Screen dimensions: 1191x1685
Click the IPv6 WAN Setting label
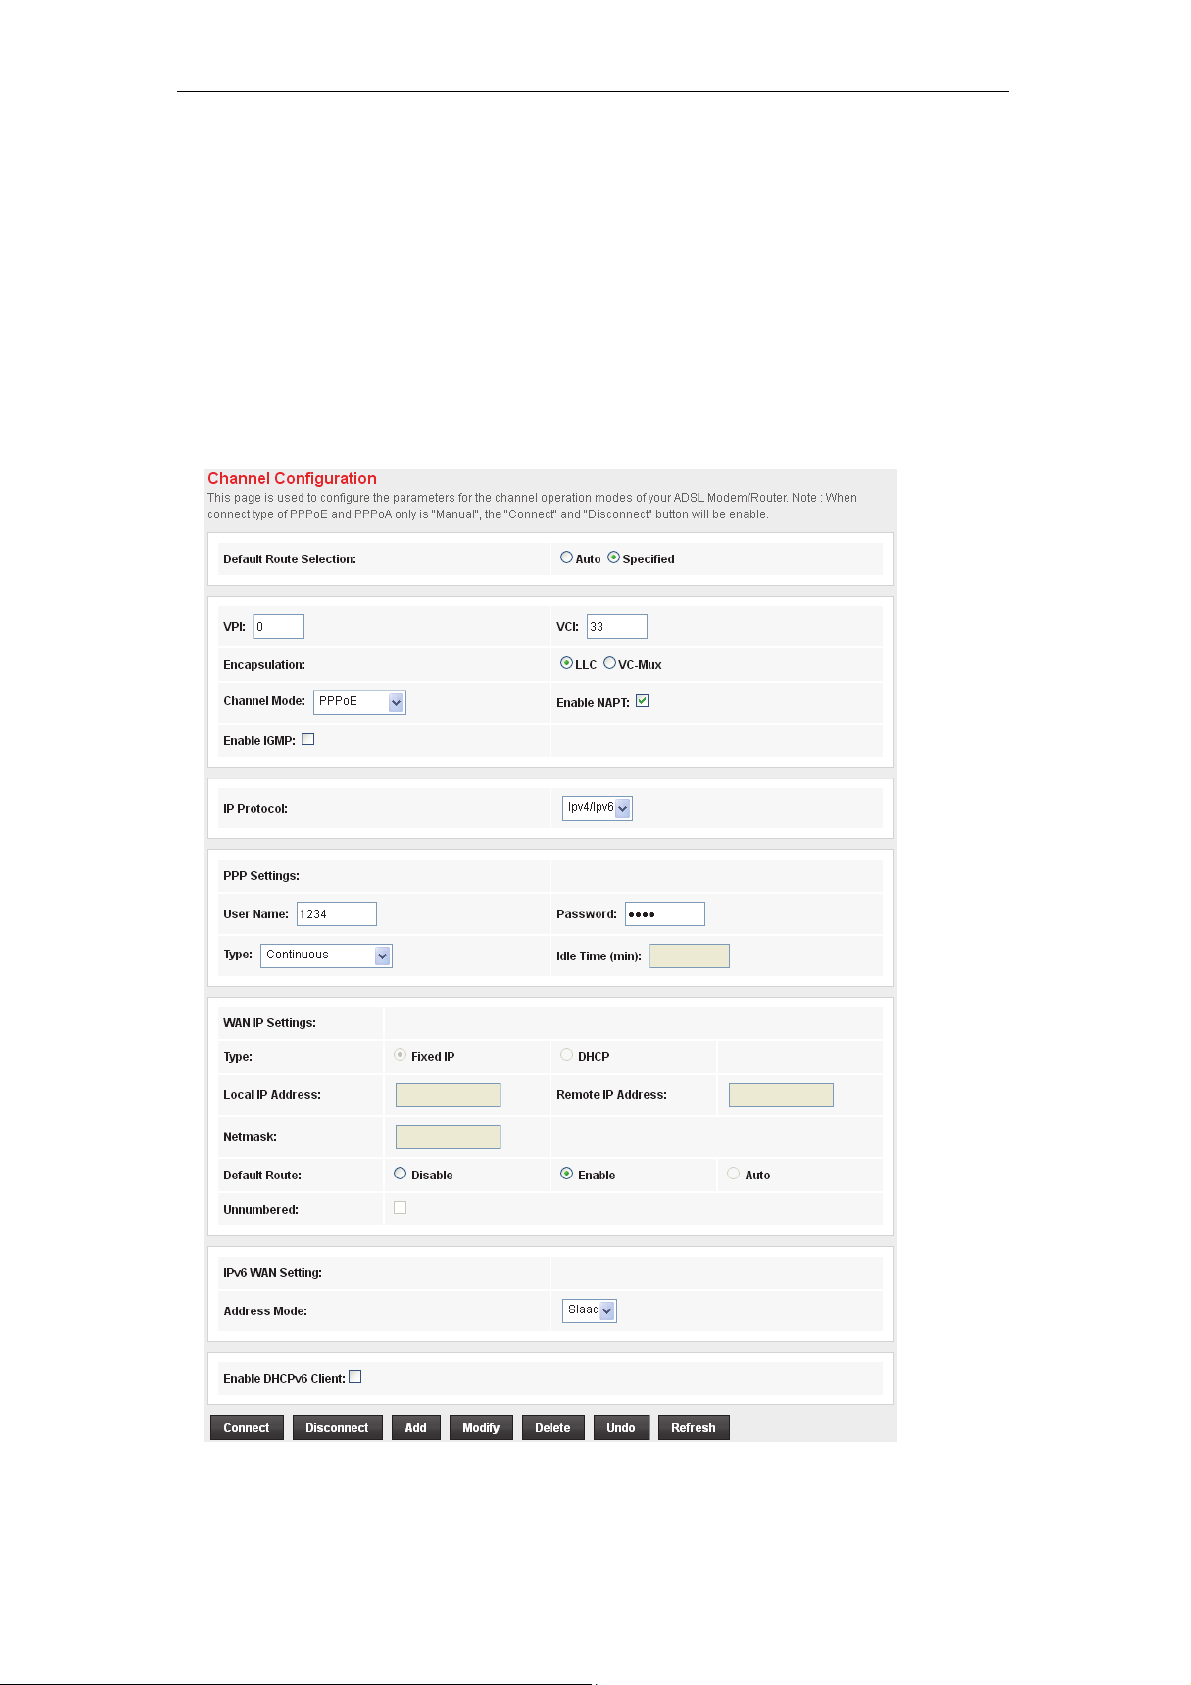pyautogui.click(x=272, y=1273)
